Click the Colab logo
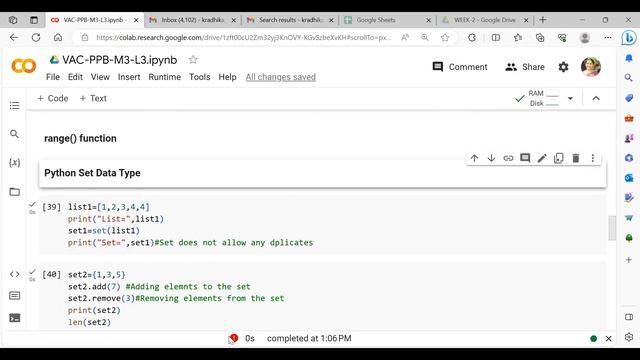Viewport: 640px width, 360px height. [24, 66]
